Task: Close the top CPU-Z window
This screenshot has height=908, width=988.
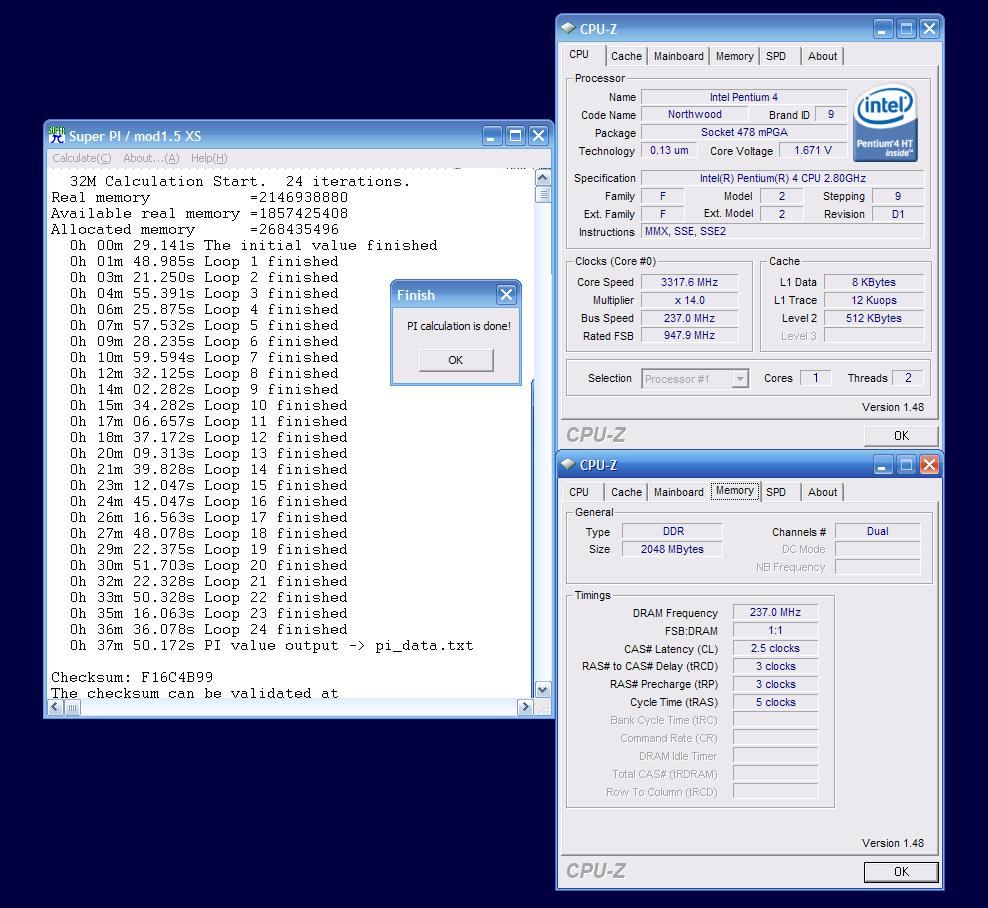Action: click(929, 29)
